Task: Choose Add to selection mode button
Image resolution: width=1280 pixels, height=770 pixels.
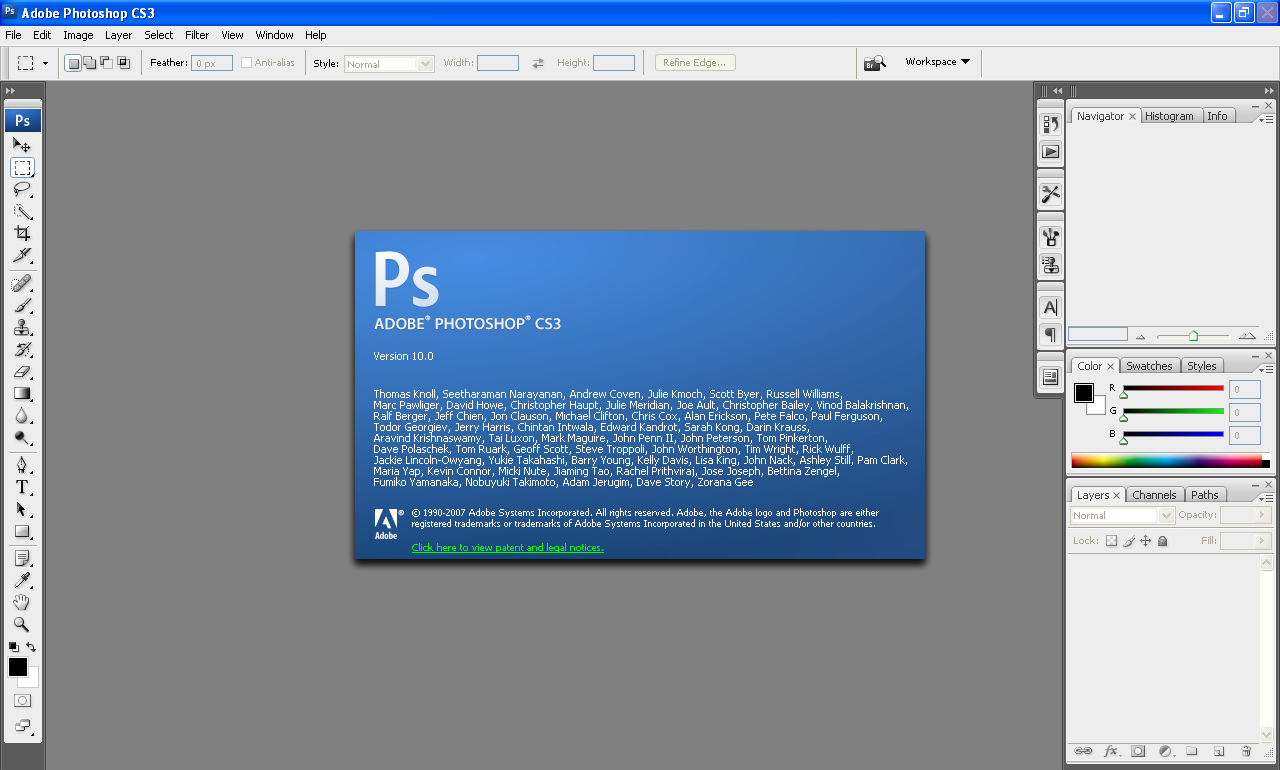Action: (90, 63)
